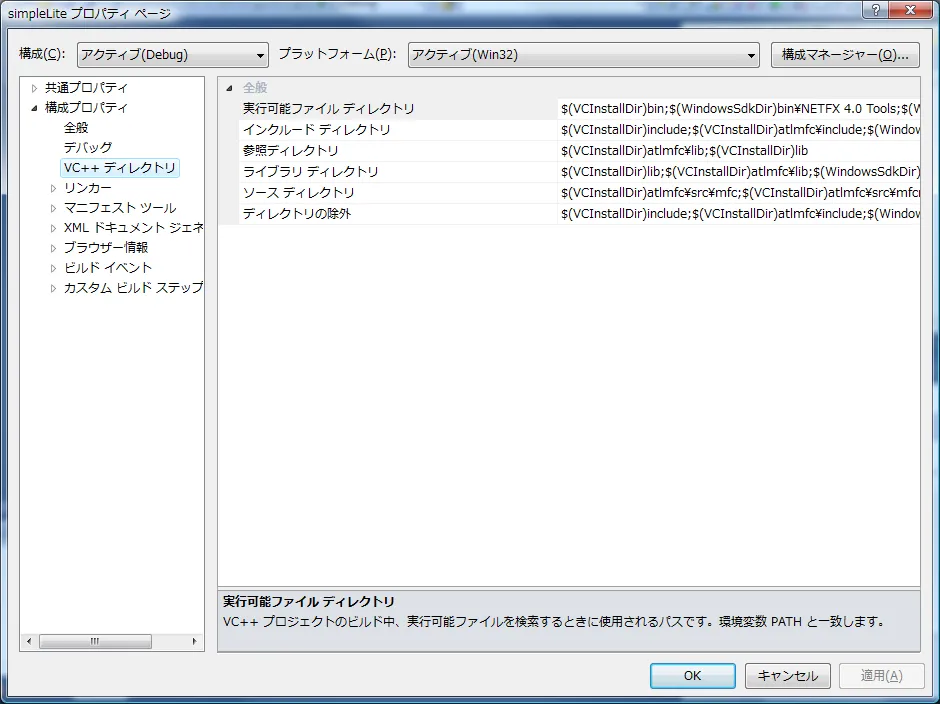Select the ビルド イベント item label
940x704 pixels.
click(108, 267)
